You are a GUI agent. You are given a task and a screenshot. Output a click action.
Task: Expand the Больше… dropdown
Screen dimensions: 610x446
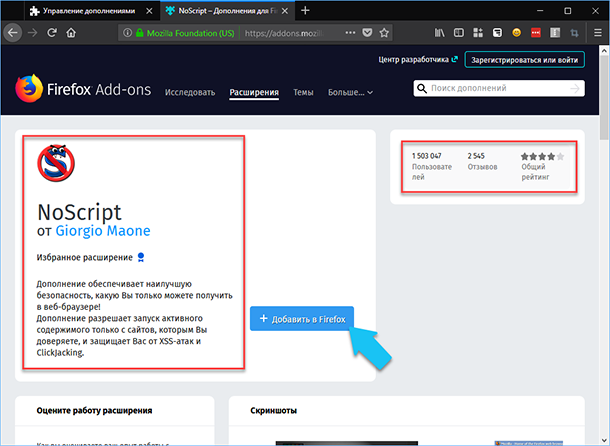[x=350, y=92]
